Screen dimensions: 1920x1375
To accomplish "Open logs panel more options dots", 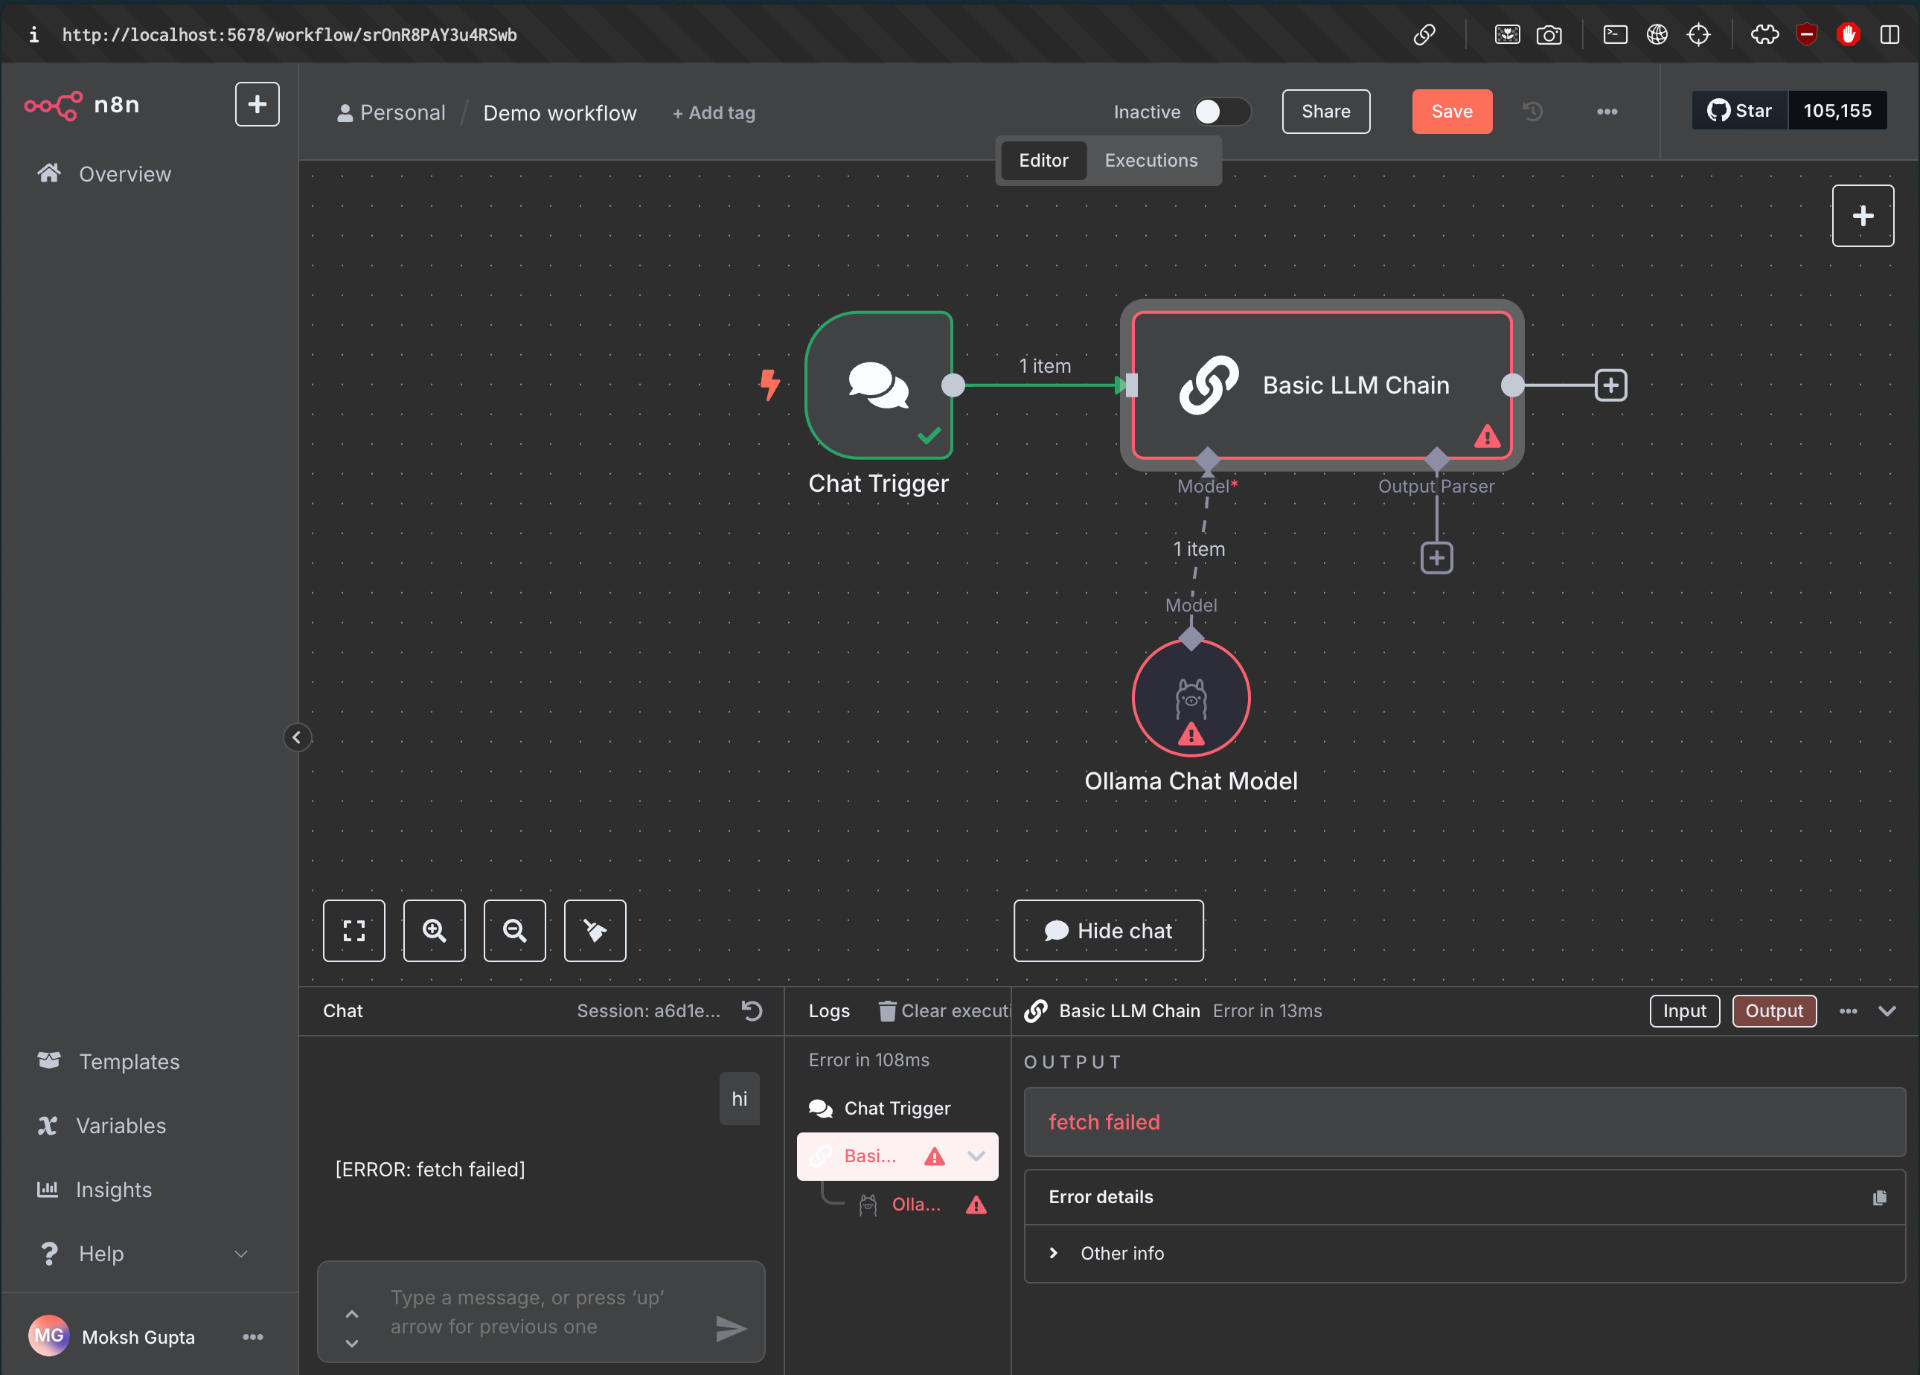I will [1848, 1011].
